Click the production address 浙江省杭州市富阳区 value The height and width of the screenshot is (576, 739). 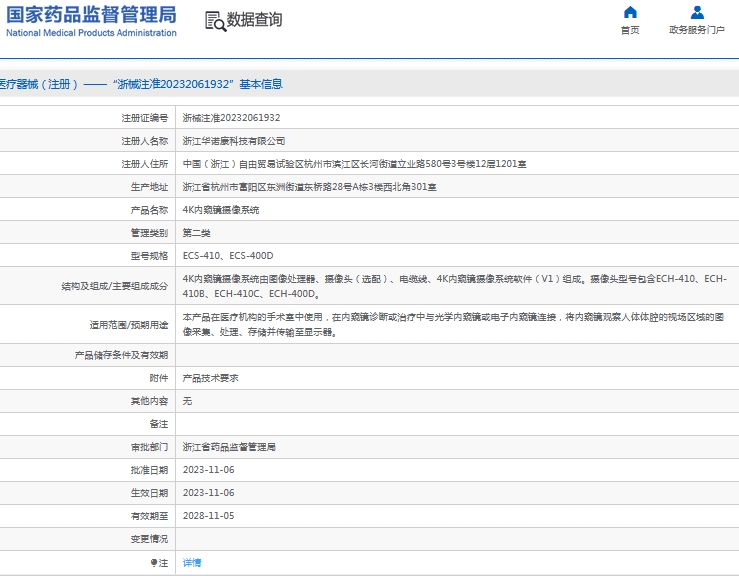[310, 187]
